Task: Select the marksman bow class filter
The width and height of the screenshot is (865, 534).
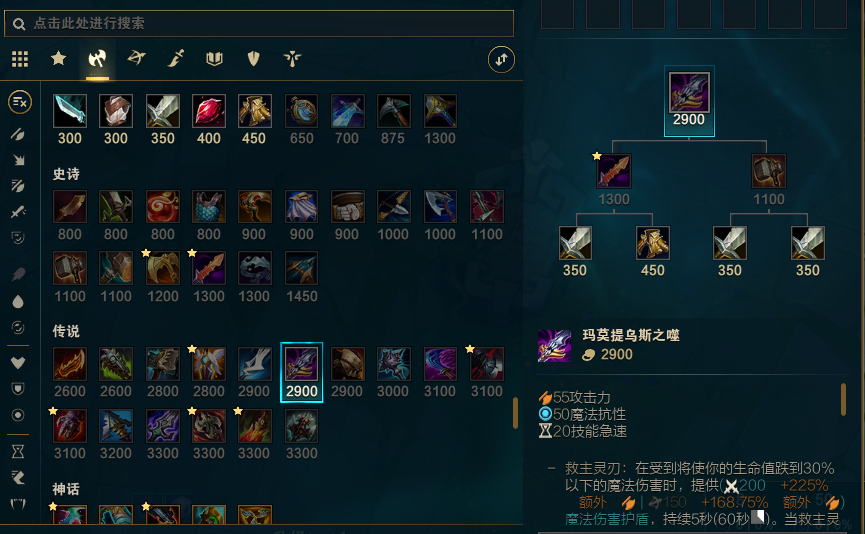Action: tap(136, 58)
